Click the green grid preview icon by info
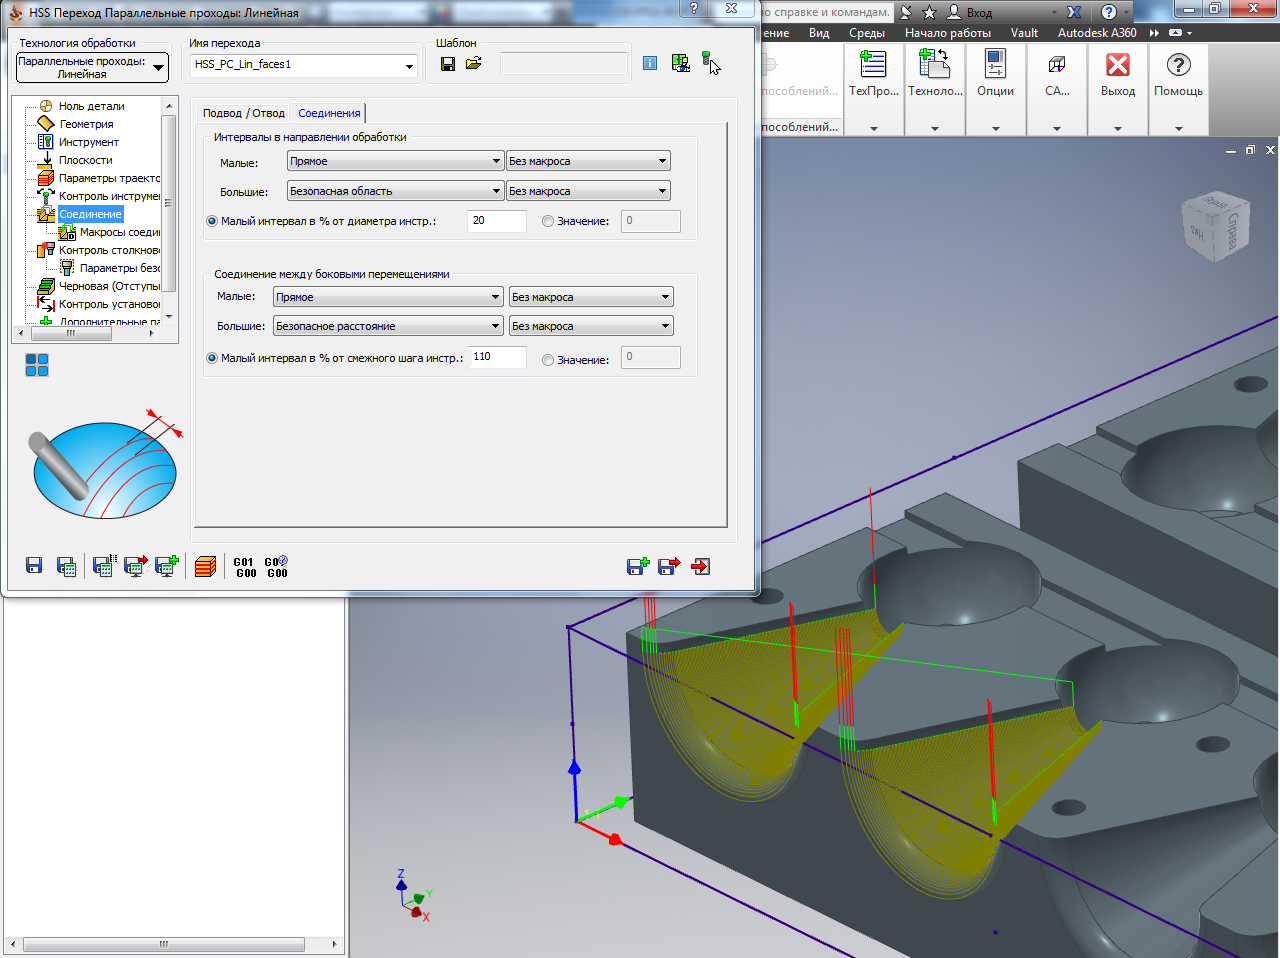 tap(681, 63)
